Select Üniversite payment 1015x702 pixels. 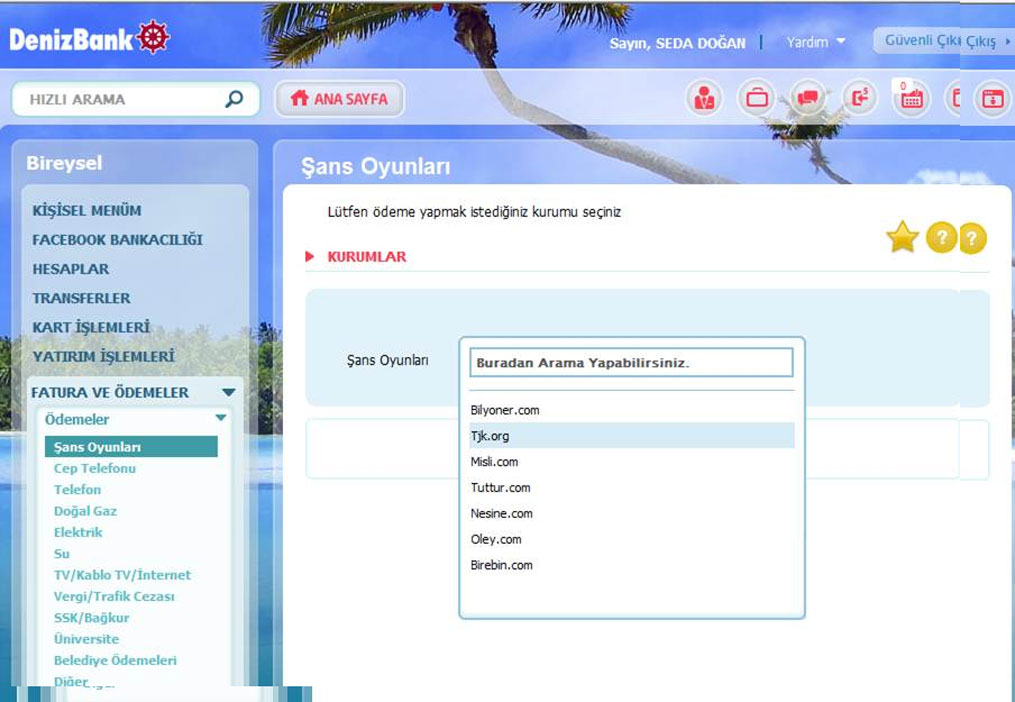[x=86, y=639]
